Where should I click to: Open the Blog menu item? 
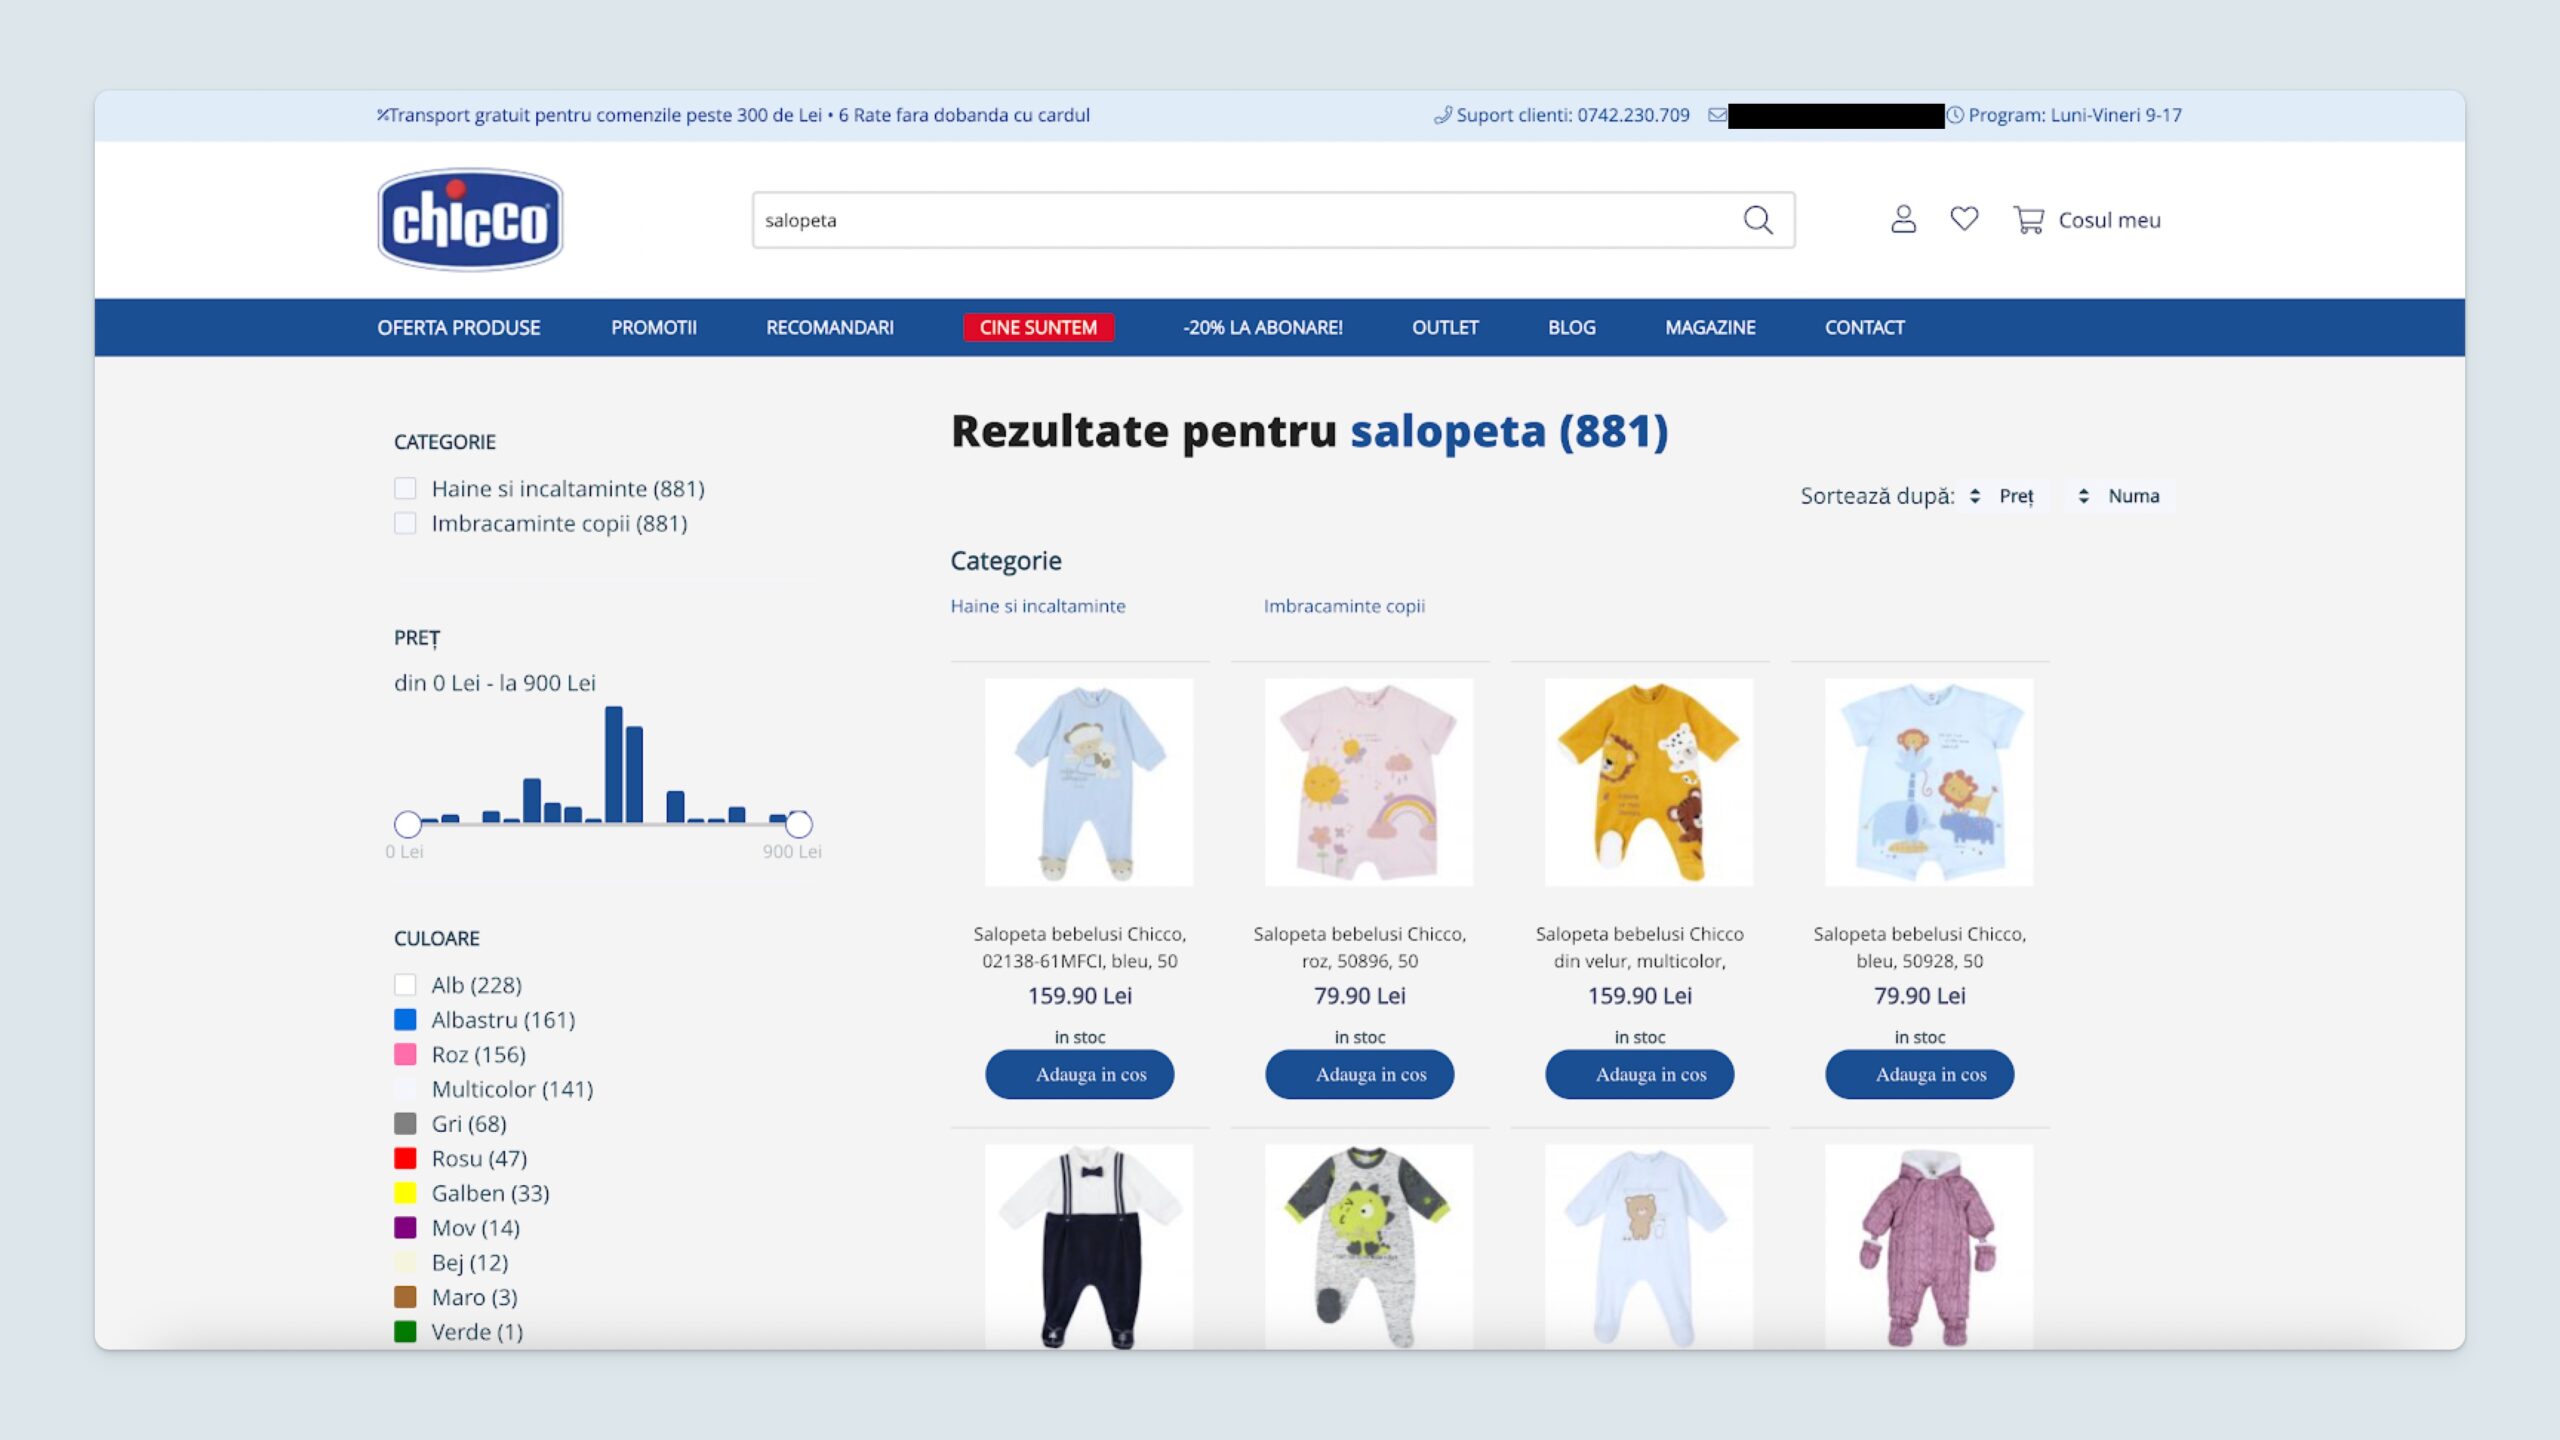[x=1572, y=328]
